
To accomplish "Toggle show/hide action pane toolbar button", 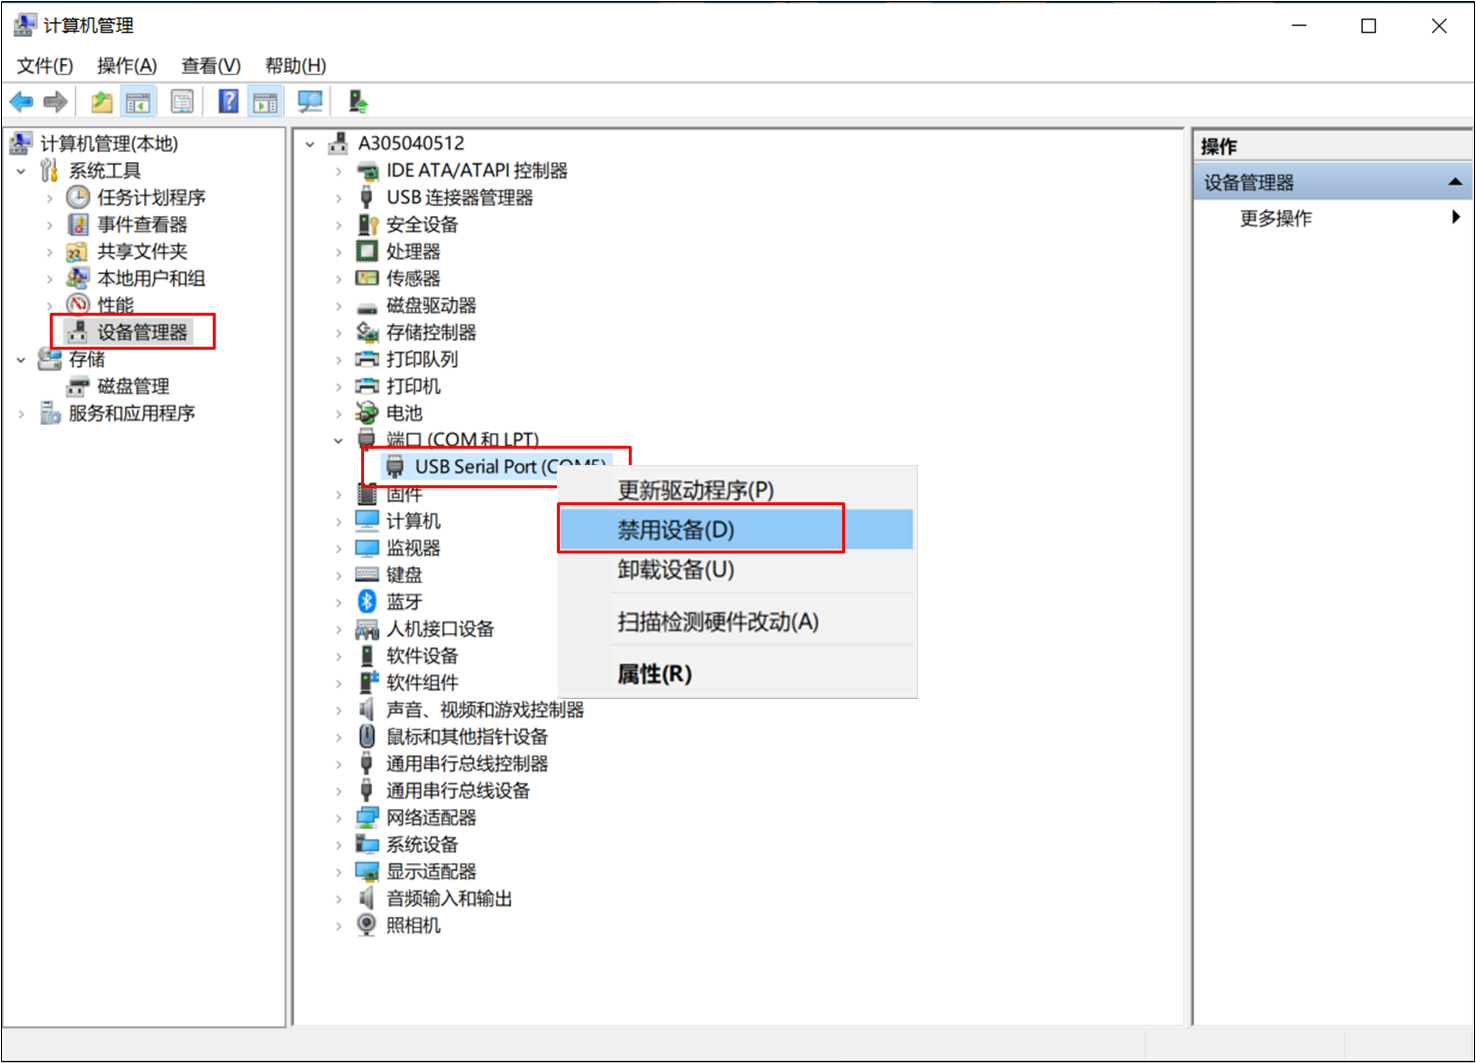I will click(265, 102).
